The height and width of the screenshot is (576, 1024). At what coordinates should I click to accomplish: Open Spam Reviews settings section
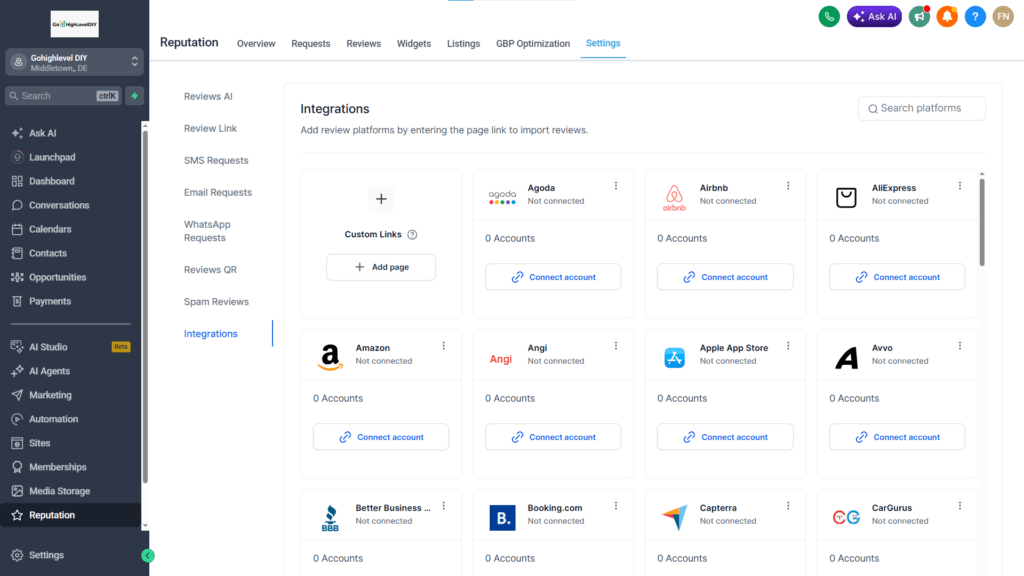[x=216, y=302]
